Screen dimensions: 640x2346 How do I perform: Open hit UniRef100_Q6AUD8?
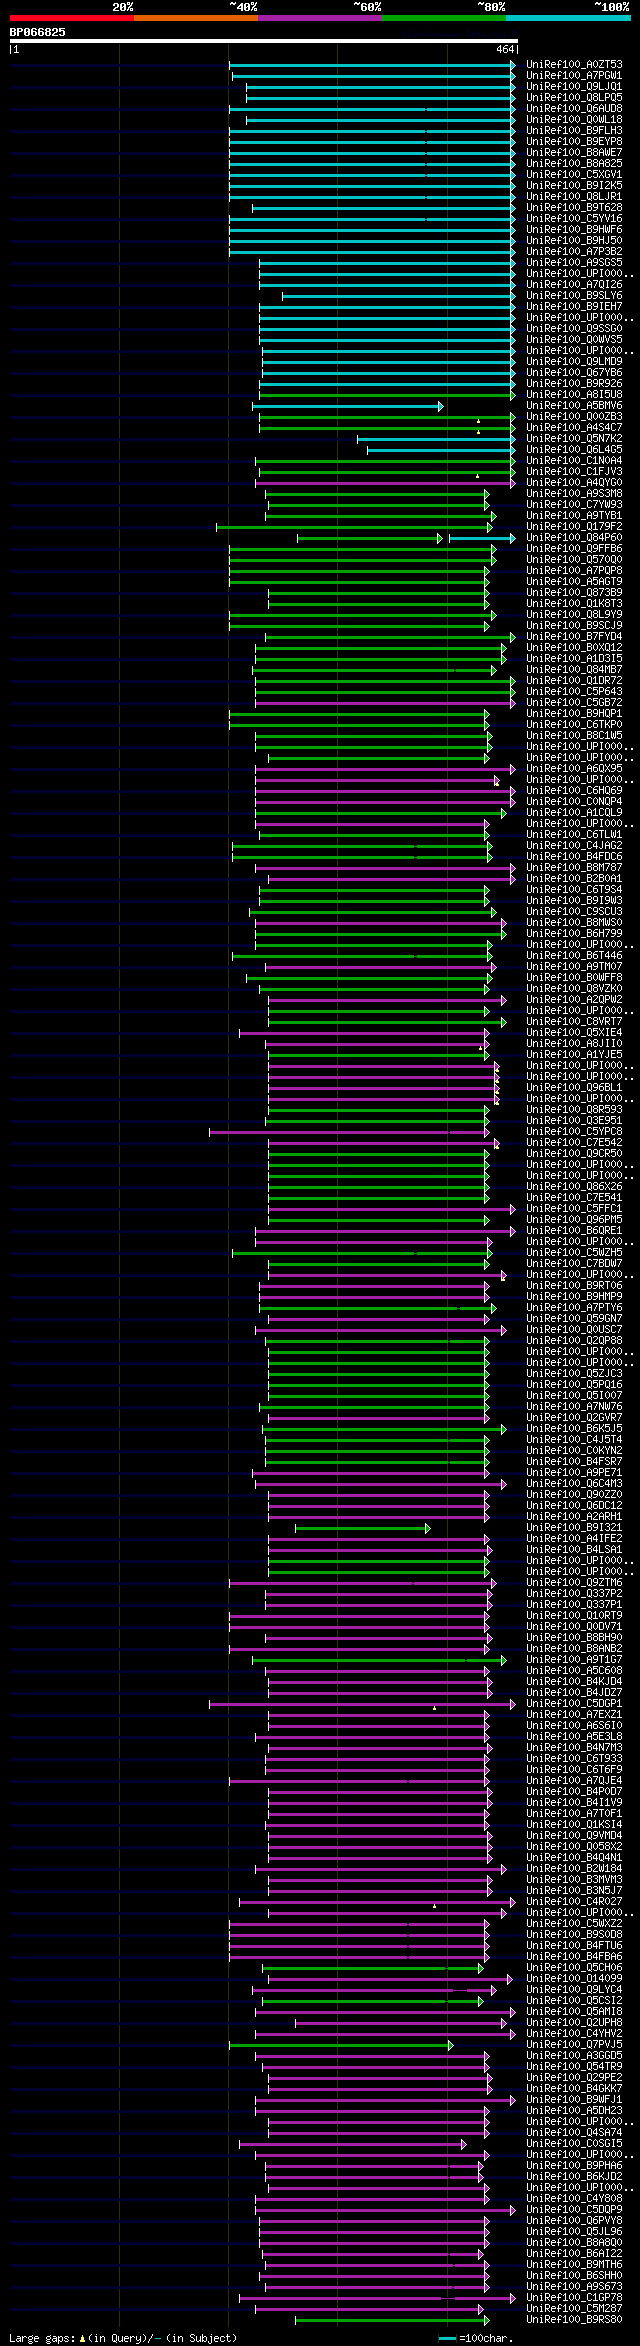coord(574,109)
